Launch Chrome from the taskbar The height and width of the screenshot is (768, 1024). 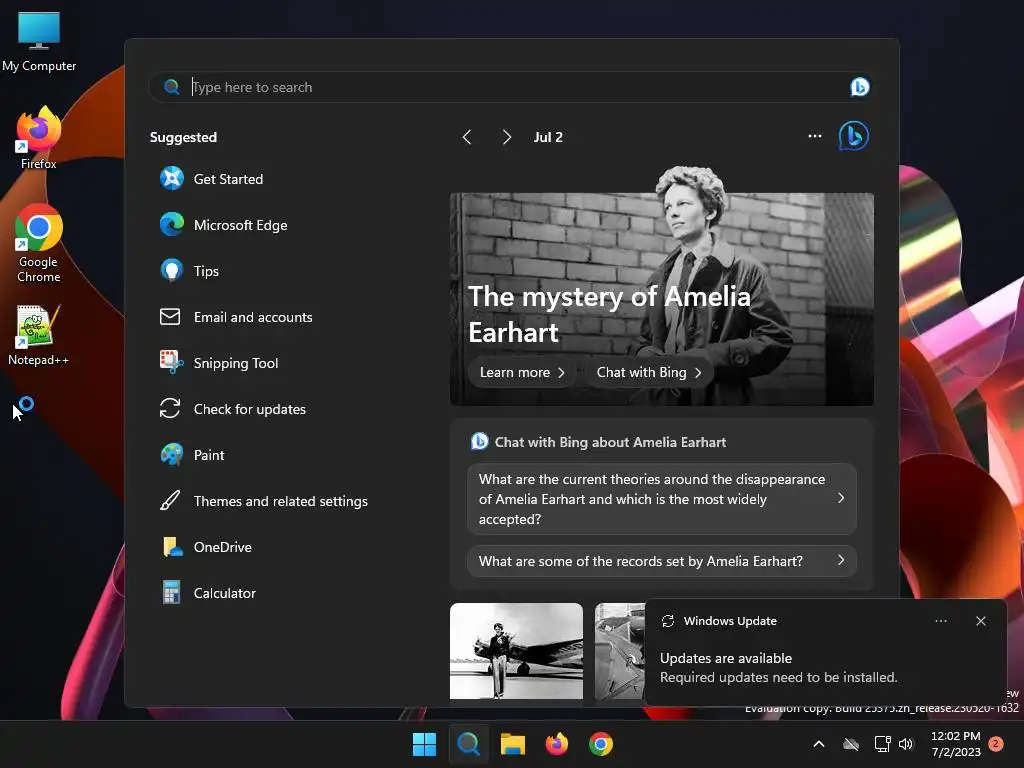point(601,744)
